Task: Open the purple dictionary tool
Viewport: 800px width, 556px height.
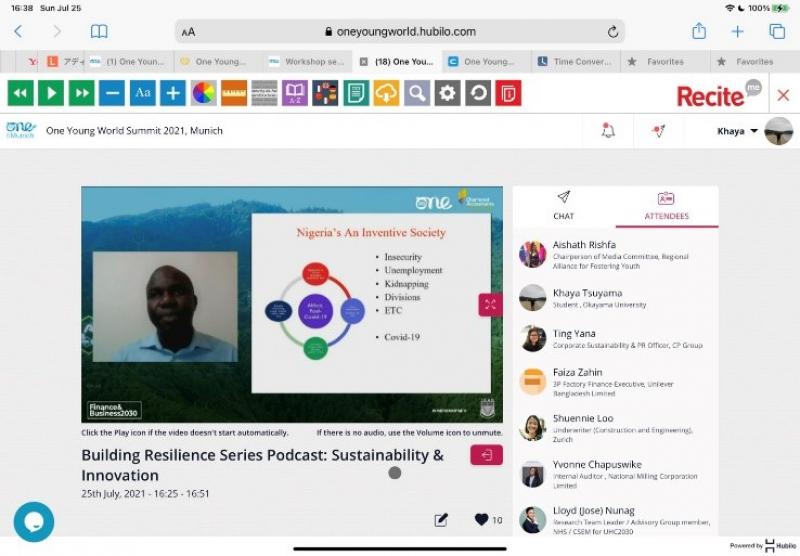Action: (295, 93)
